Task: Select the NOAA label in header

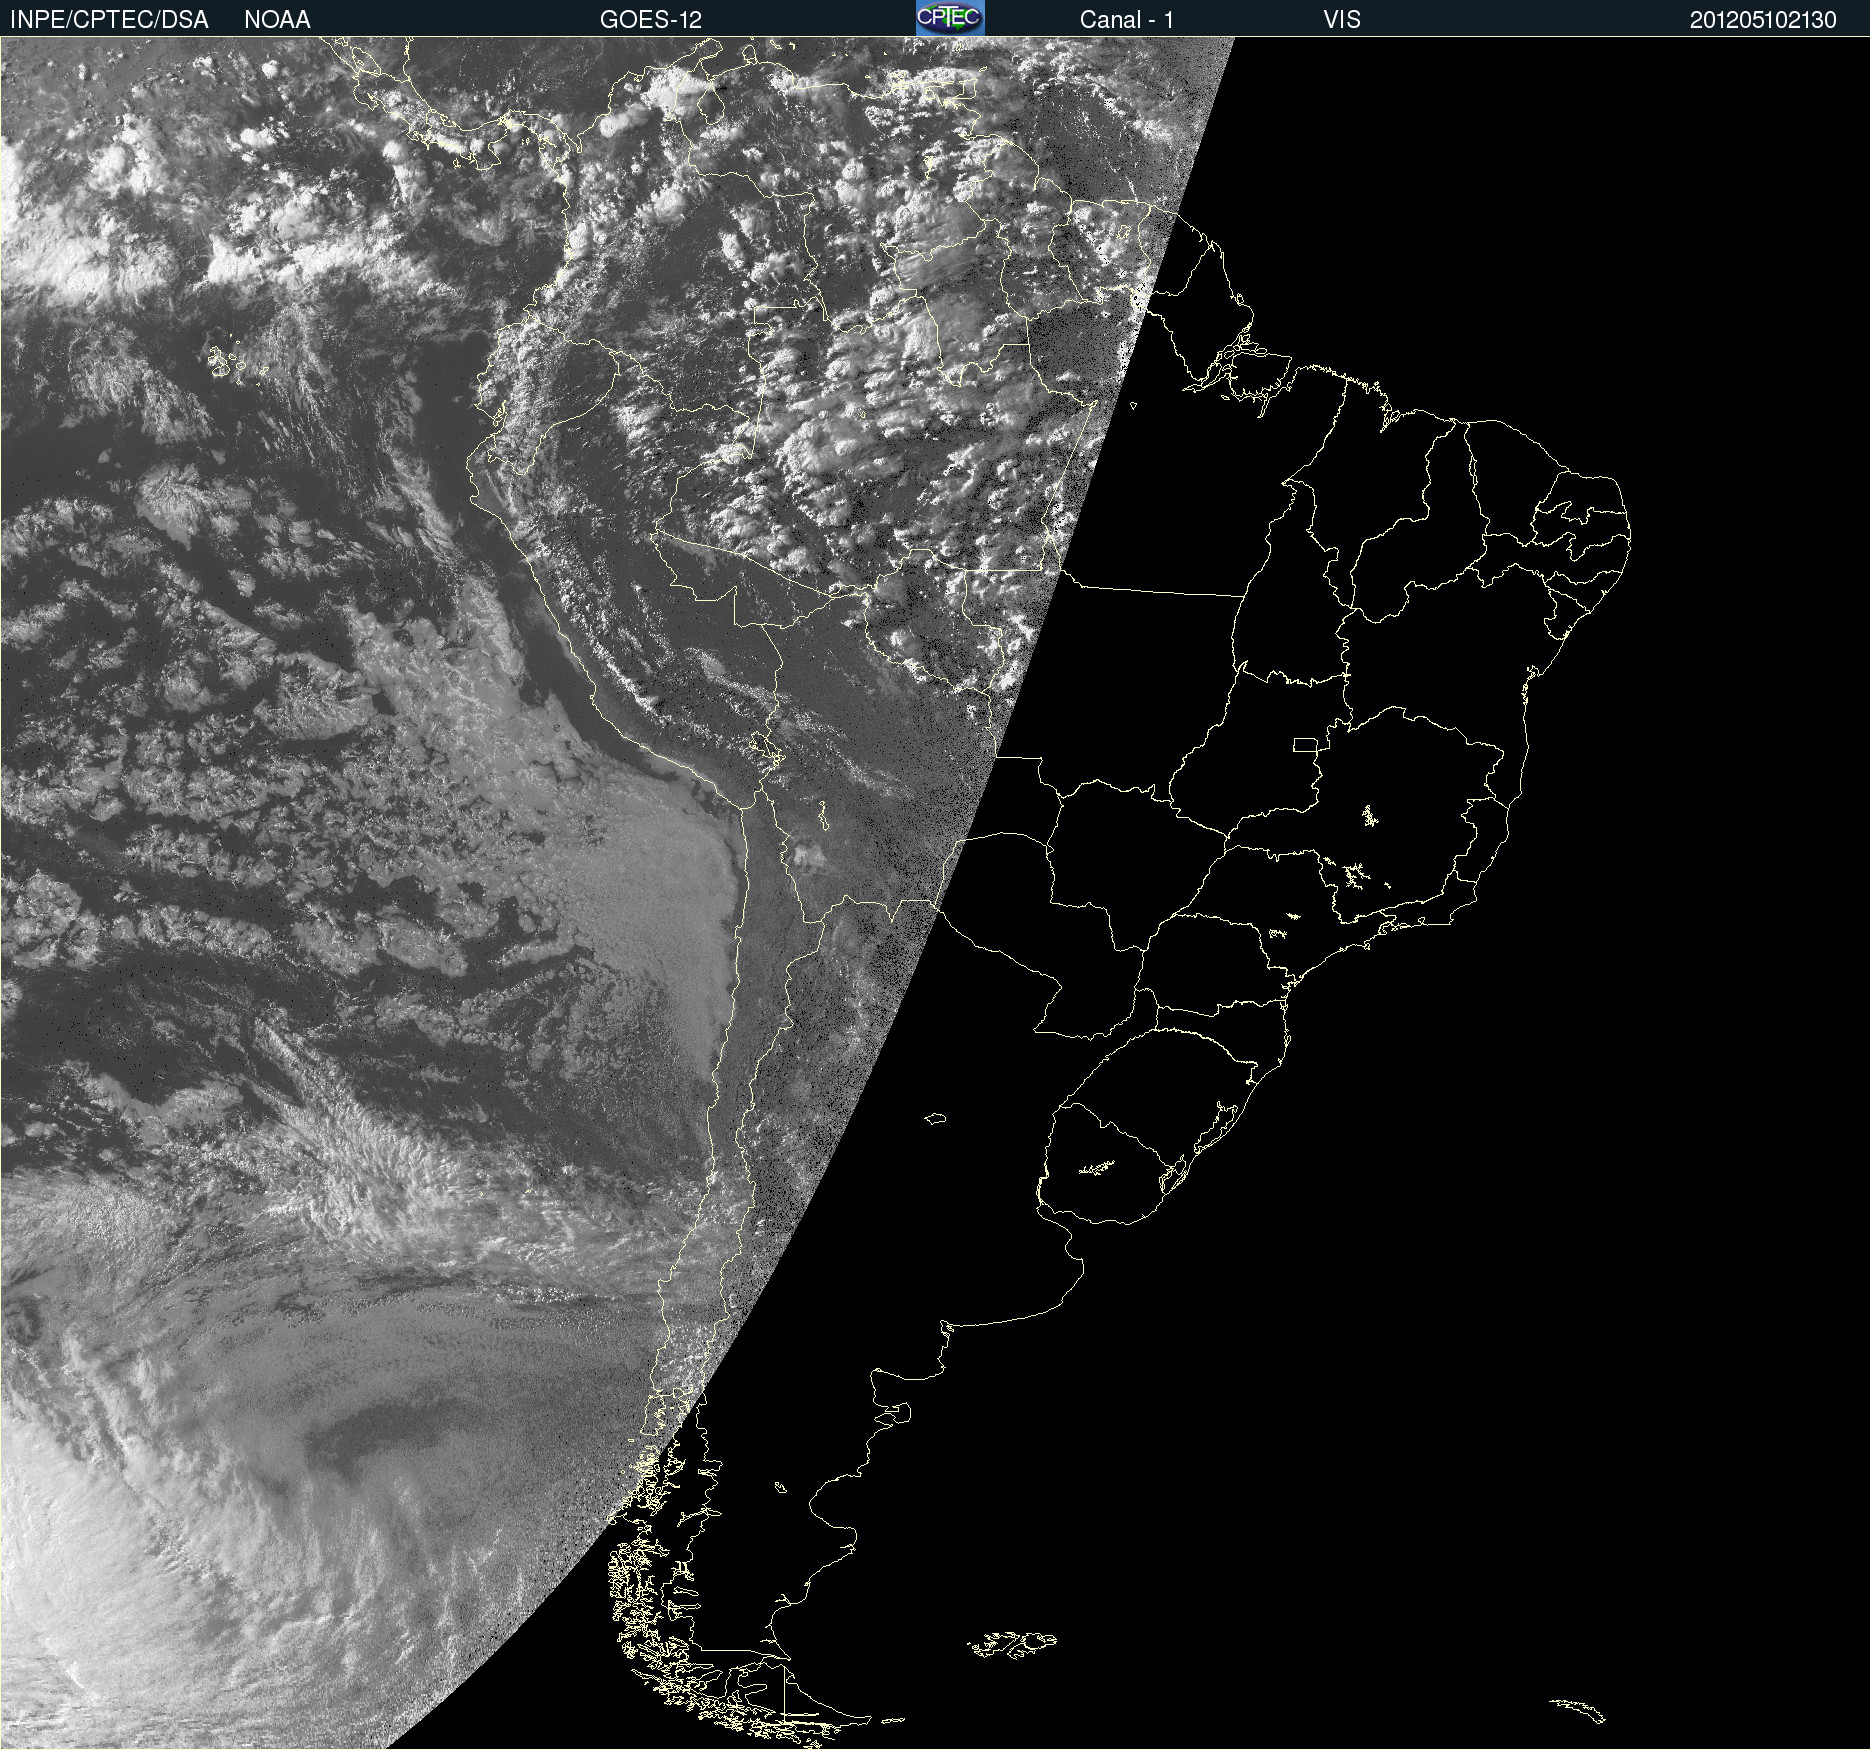Action: coord(277,20)
